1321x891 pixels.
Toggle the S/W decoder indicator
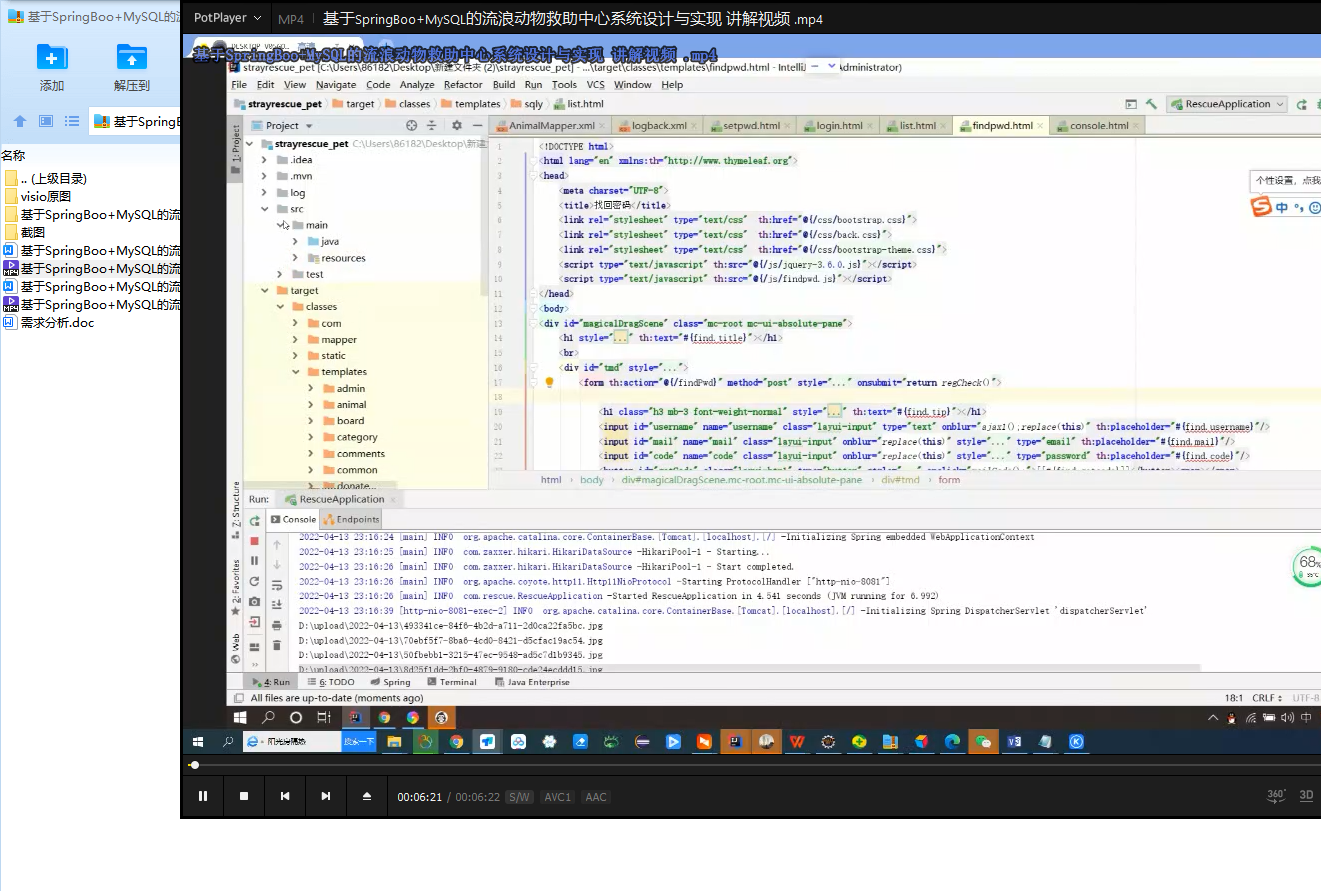pos(519,797)
